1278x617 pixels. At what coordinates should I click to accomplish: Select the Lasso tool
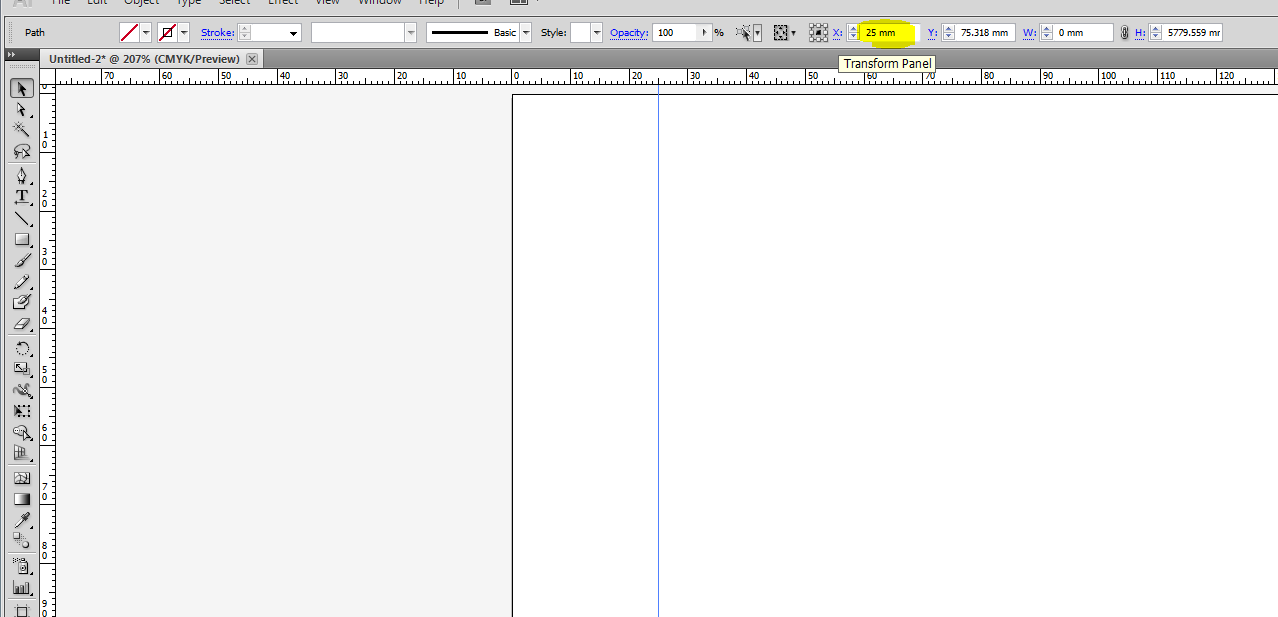[21, 151]
